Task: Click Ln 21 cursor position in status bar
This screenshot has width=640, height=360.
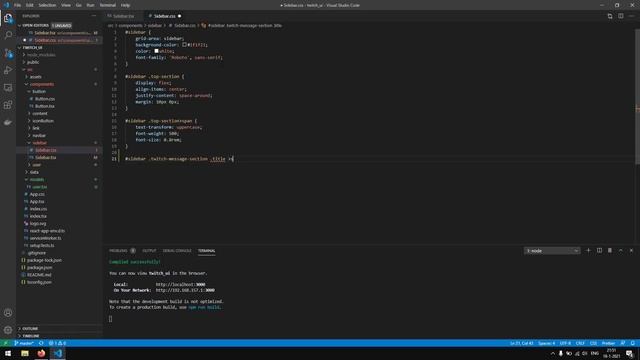Action: tap(521, 343)
